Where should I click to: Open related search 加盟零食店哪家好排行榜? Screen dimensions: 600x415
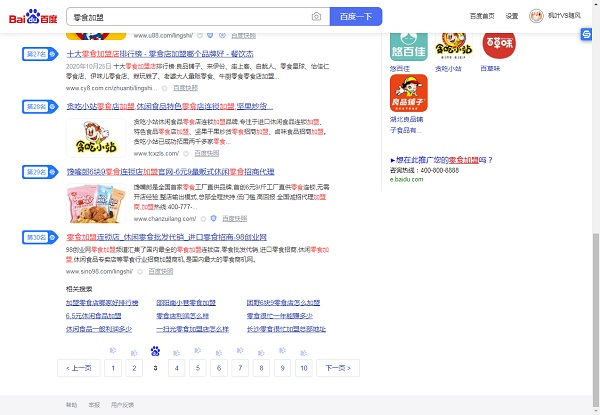pyautogui.click(x=102, y=303)
